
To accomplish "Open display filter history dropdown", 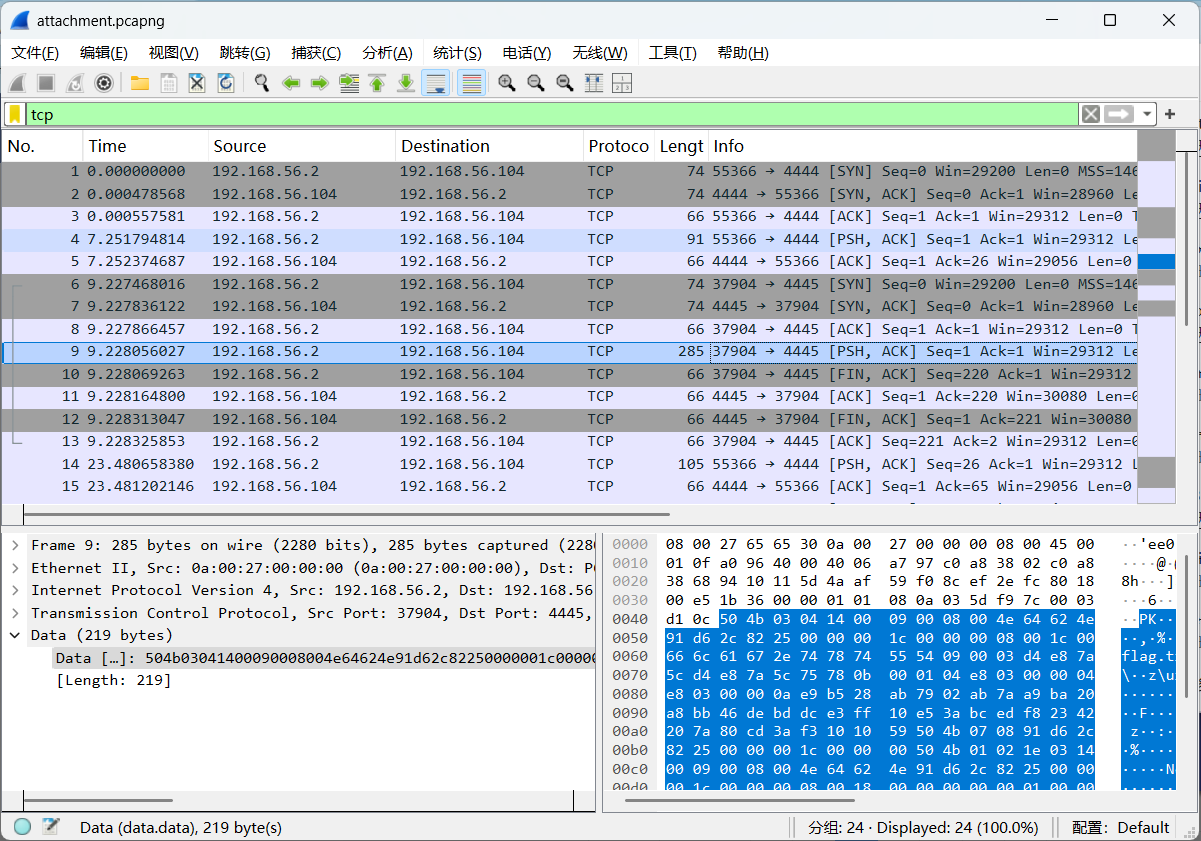I will pyautogui.click(x=1147, y=114).
